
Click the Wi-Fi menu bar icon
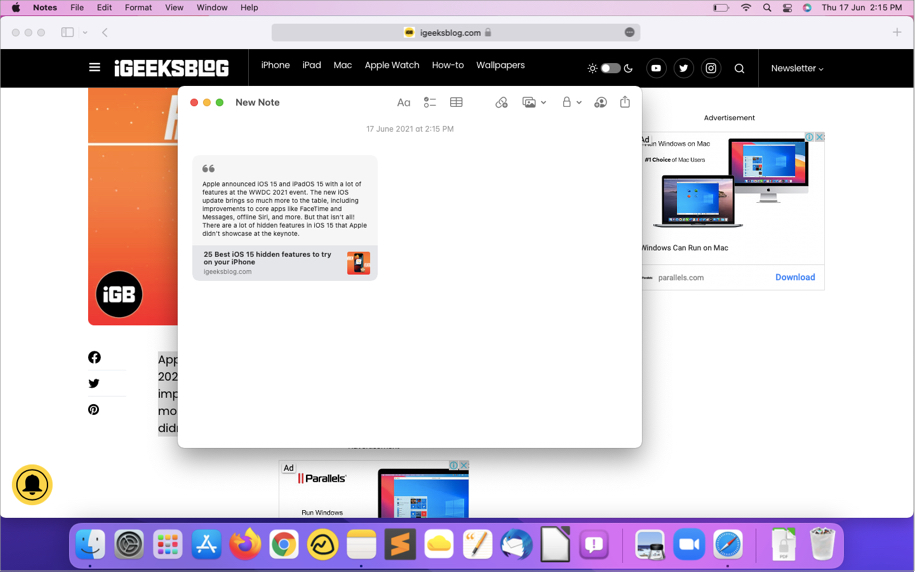[746, 8]
